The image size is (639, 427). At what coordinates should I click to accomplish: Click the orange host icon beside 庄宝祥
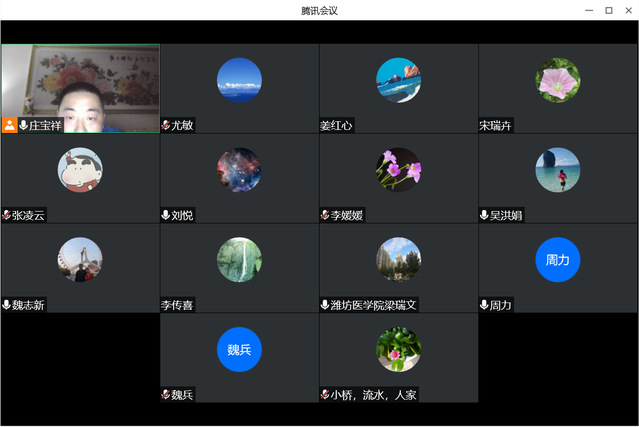click(9, 126)
